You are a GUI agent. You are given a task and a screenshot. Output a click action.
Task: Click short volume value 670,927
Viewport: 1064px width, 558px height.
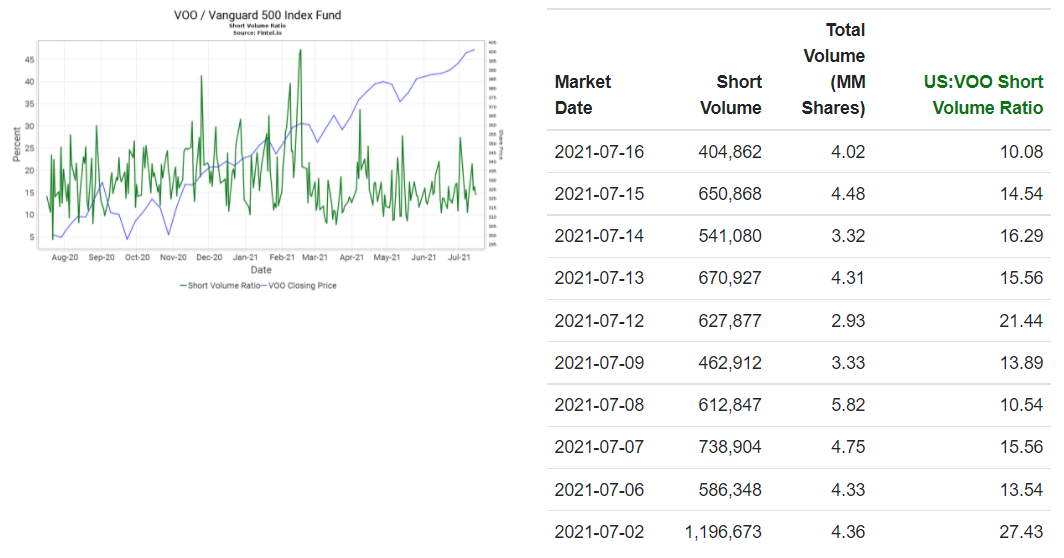pyautogui.click(x=730, y=278)
